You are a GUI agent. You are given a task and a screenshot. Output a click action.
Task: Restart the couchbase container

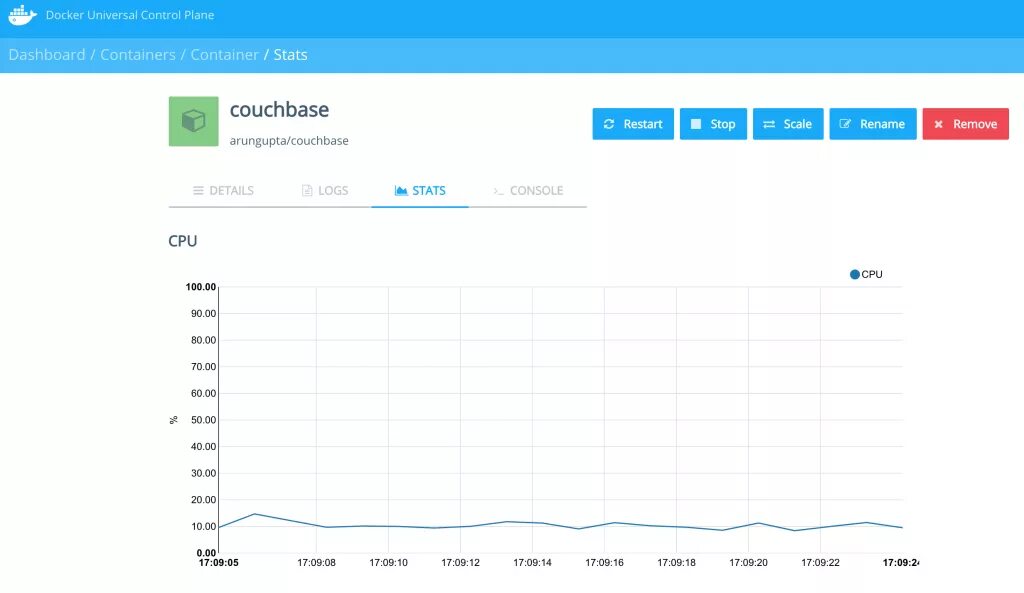[633, 124]
